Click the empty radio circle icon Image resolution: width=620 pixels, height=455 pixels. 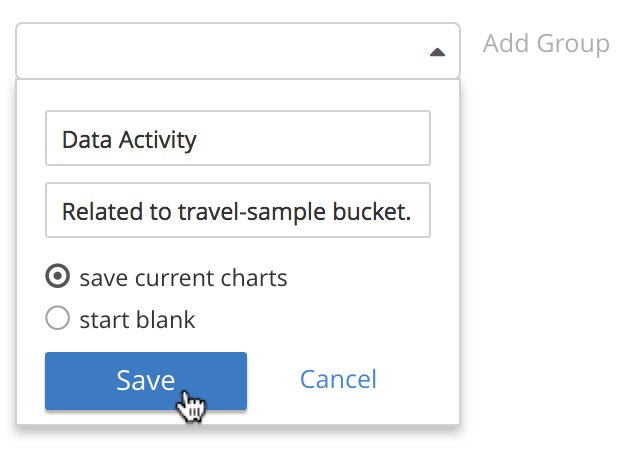58,319
